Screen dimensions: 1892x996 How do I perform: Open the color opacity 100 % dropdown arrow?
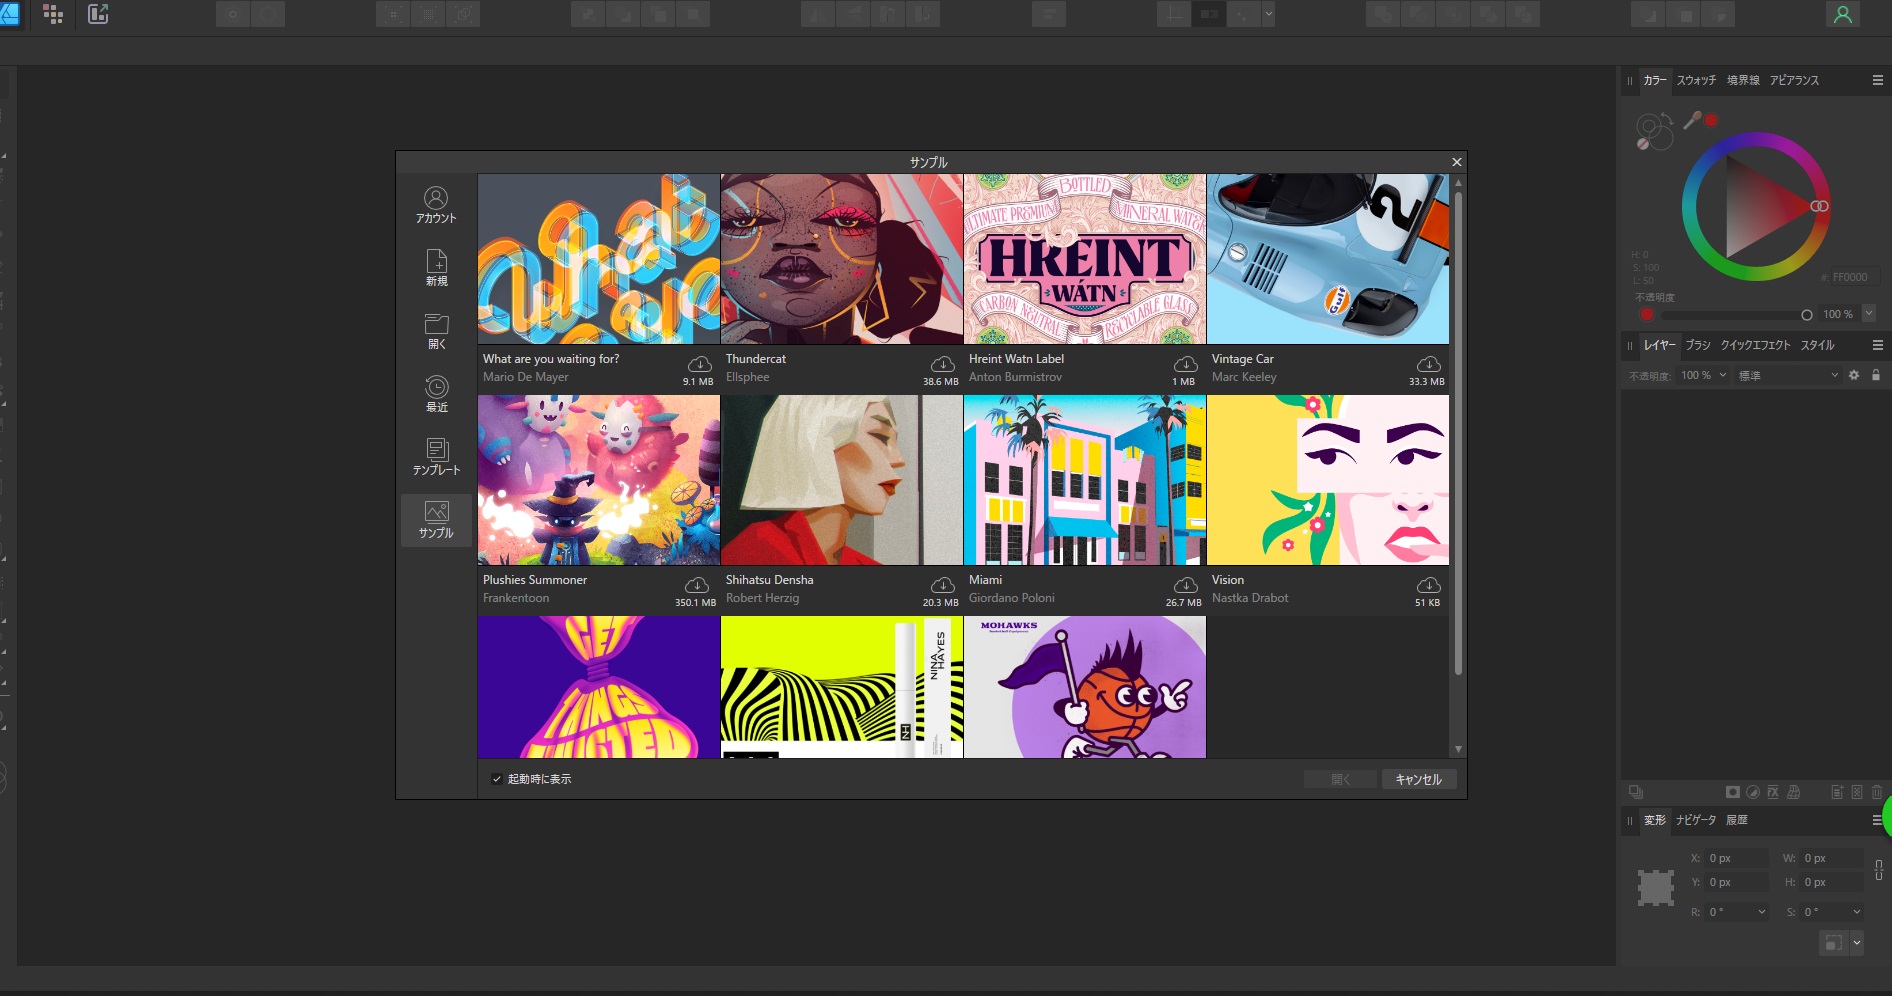(x=1868, y=314)
